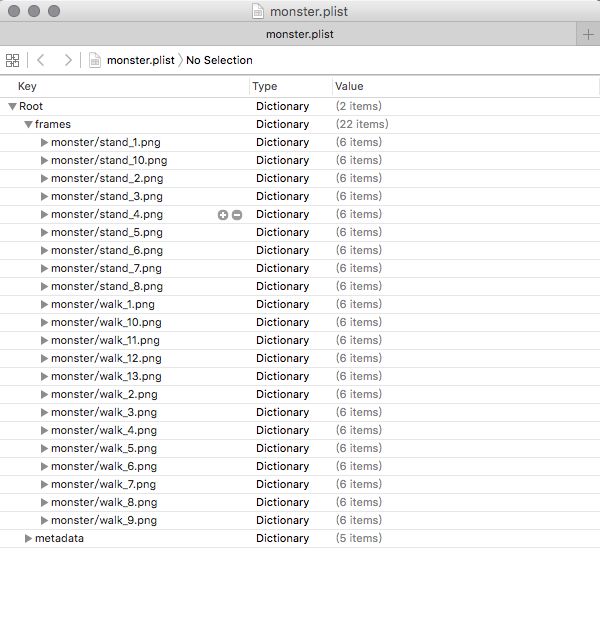Screen dimensions: 600x627
Task: Select the monster/walk_8.png key
Action: (x=104, y=503)
